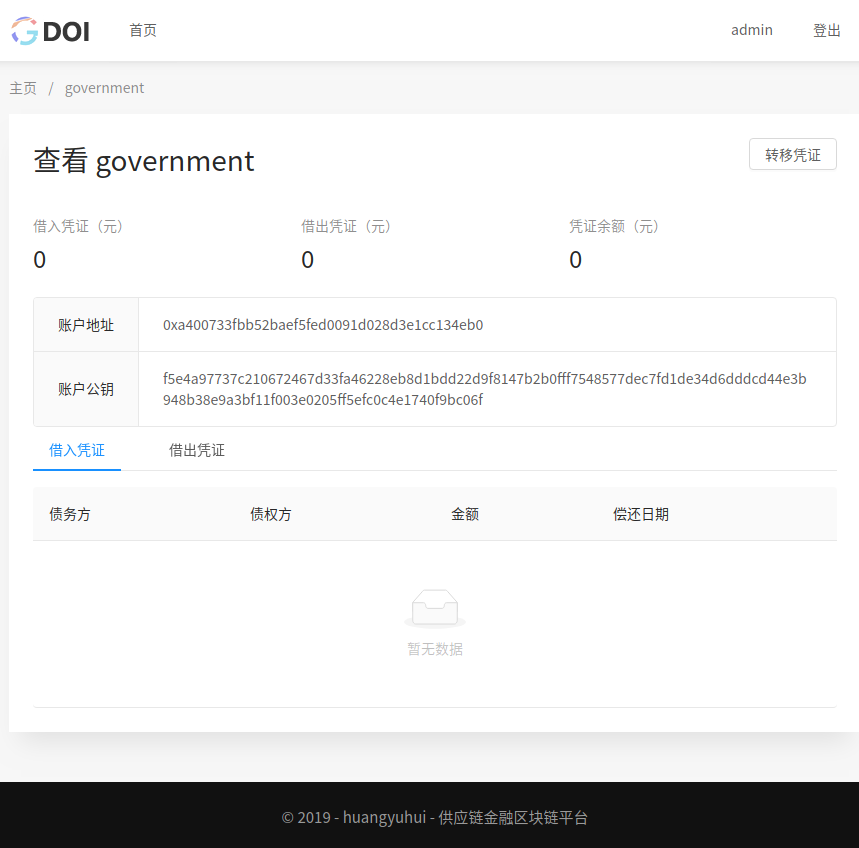This screenshot has width=859, height=848.
Task: Click the DOI logo in header
Action: tap(50, 31)
